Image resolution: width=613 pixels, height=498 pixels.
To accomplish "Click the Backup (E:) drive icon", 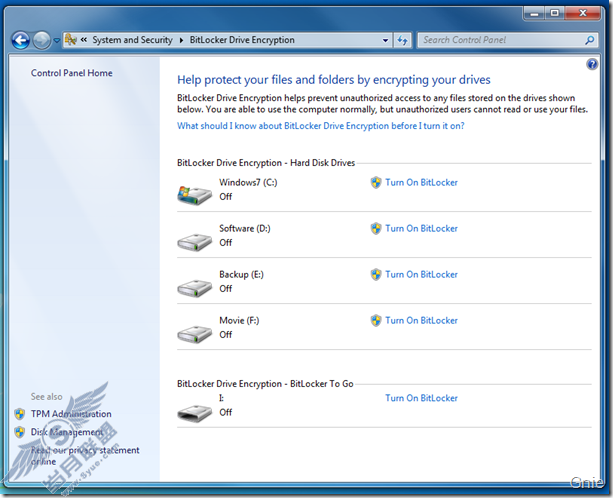I will tap(194, 288).
